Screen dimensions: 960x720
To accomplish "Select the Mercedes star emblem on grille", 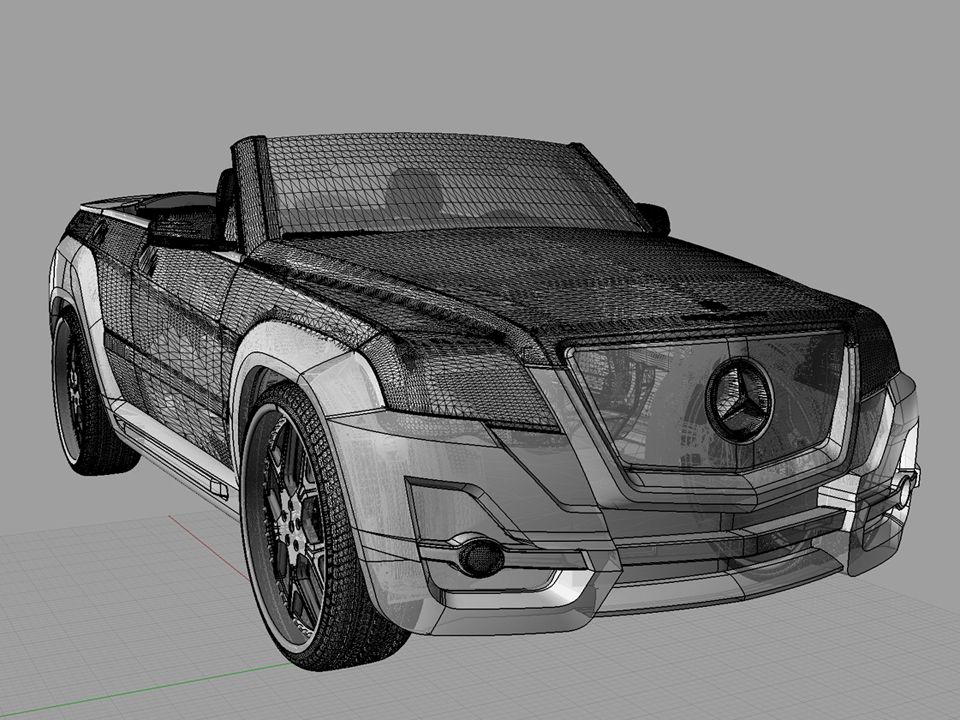I will pos(740,400).
